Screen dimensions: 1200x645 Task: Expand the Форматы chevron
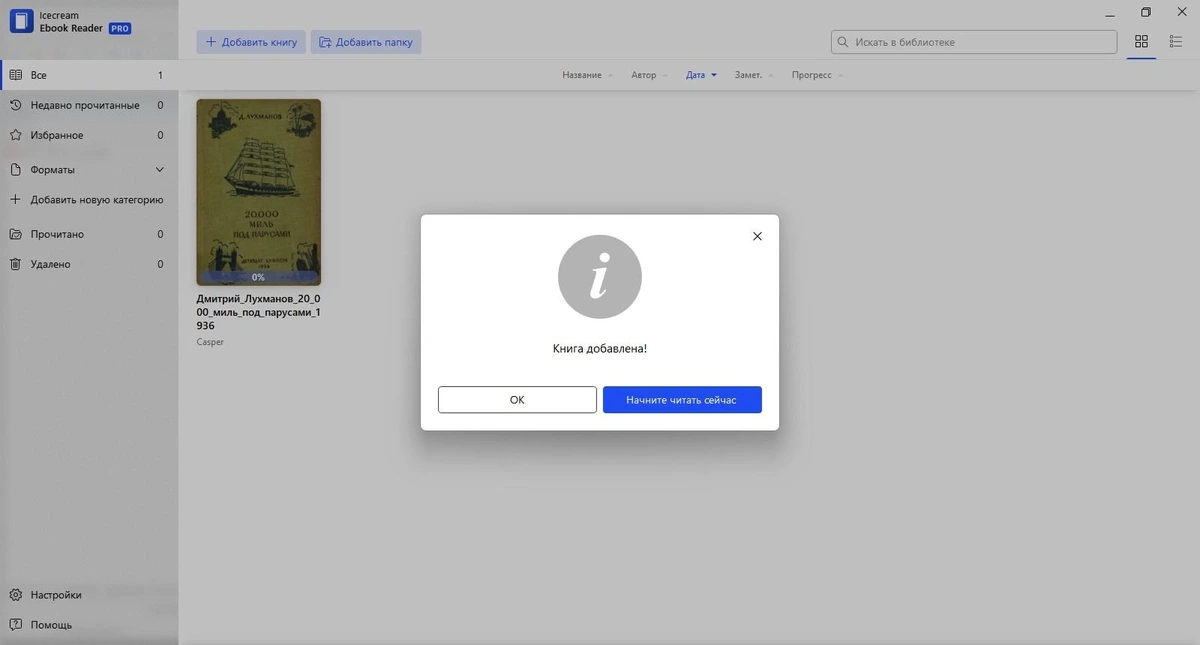pyautogui.click(x=160, y=170)
